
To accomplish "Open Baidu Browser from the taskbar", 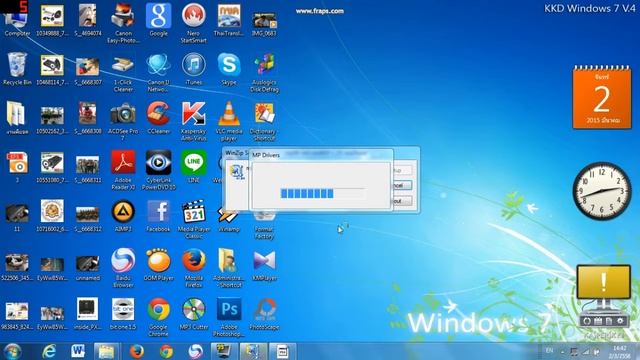I will [196, 351].
